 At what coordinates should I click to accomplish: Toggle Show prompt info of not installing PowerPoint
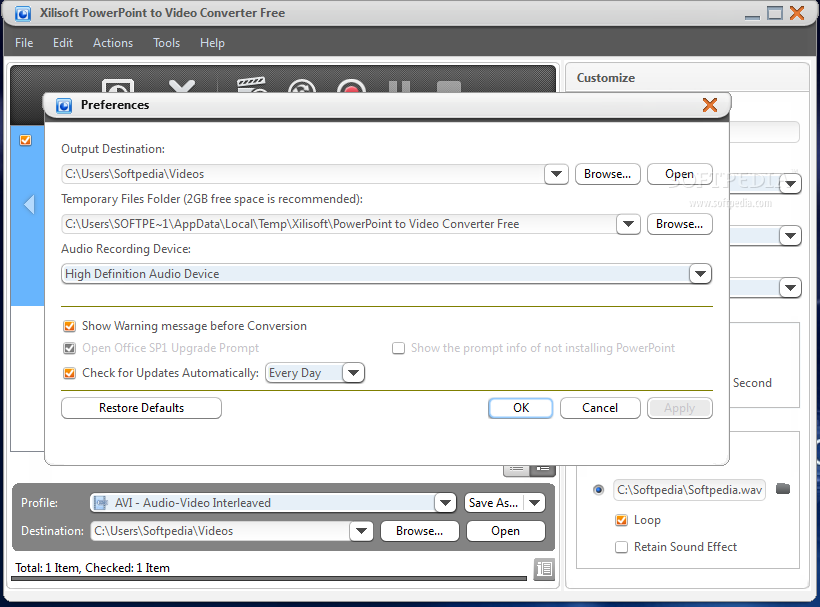point(398,348)
